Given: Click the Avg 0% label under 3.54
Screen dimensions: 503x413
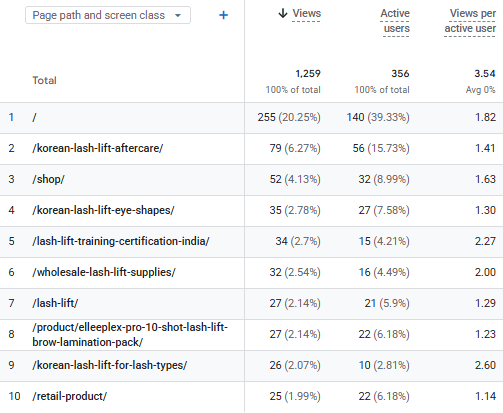Looking at the screenshot, I should (480, 90).
